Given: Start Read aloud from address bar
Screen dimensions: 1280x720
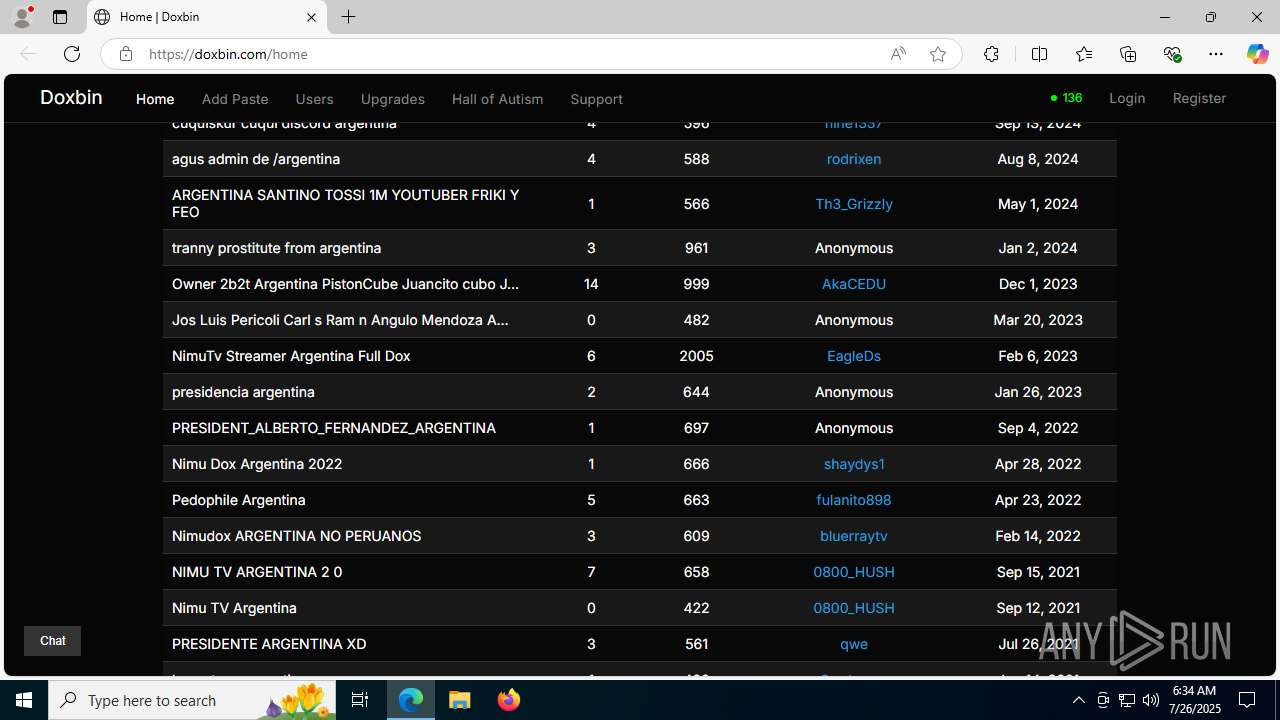Looking at the screenshot, I should coord(898,54).
